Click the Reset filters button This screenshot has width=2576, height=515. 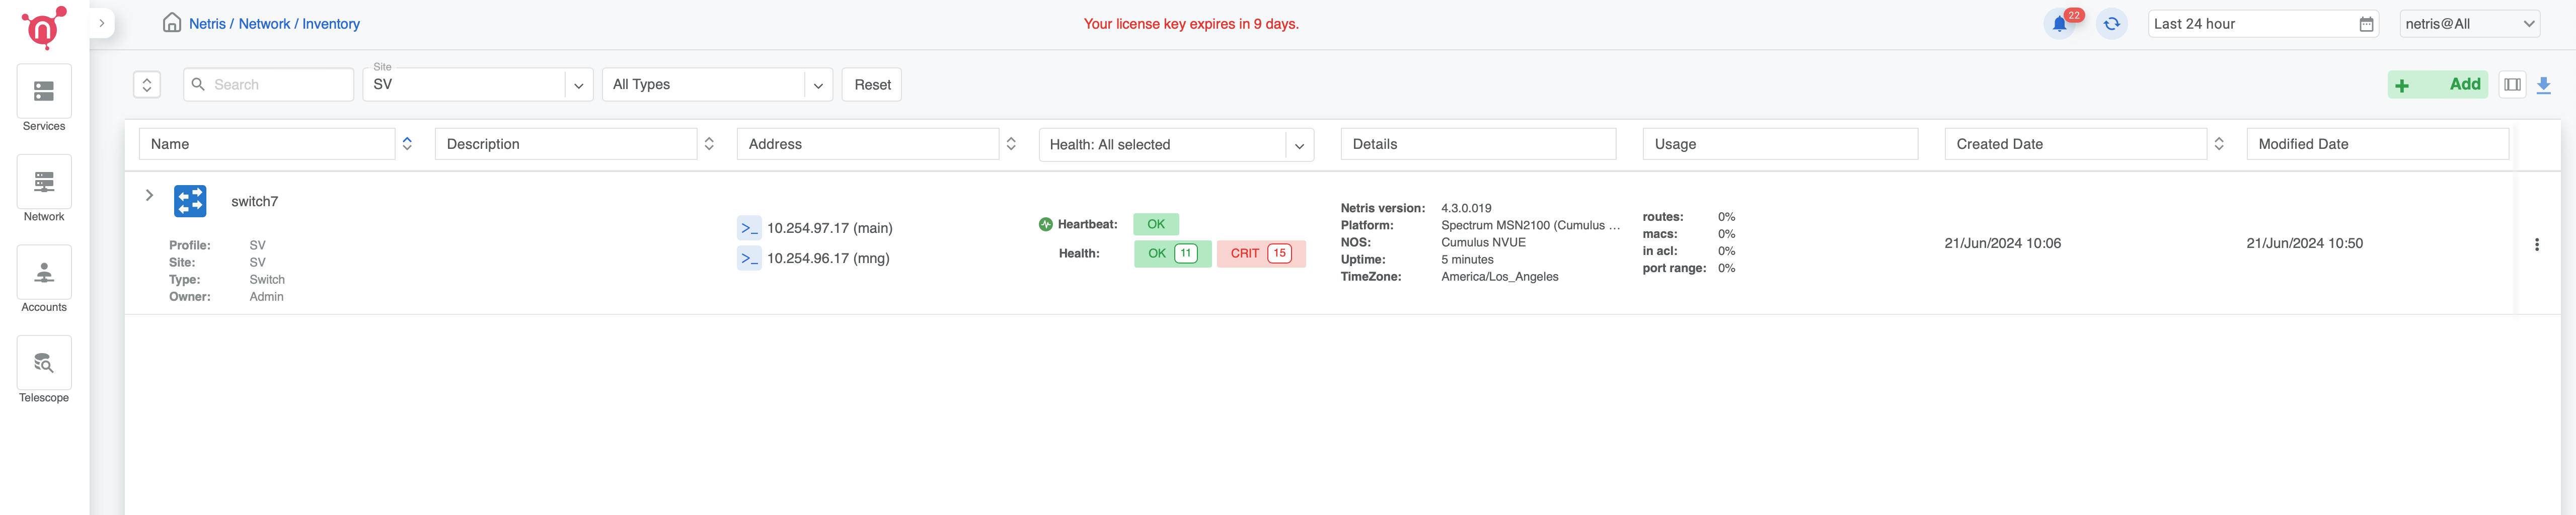tap(871, 85)
